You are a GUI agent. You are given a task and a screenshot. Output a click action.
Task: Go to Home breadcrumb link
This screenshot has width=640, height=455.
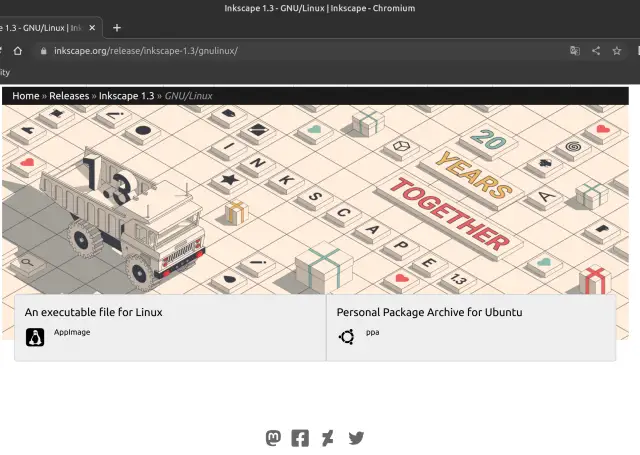click(x=26, y=96)
